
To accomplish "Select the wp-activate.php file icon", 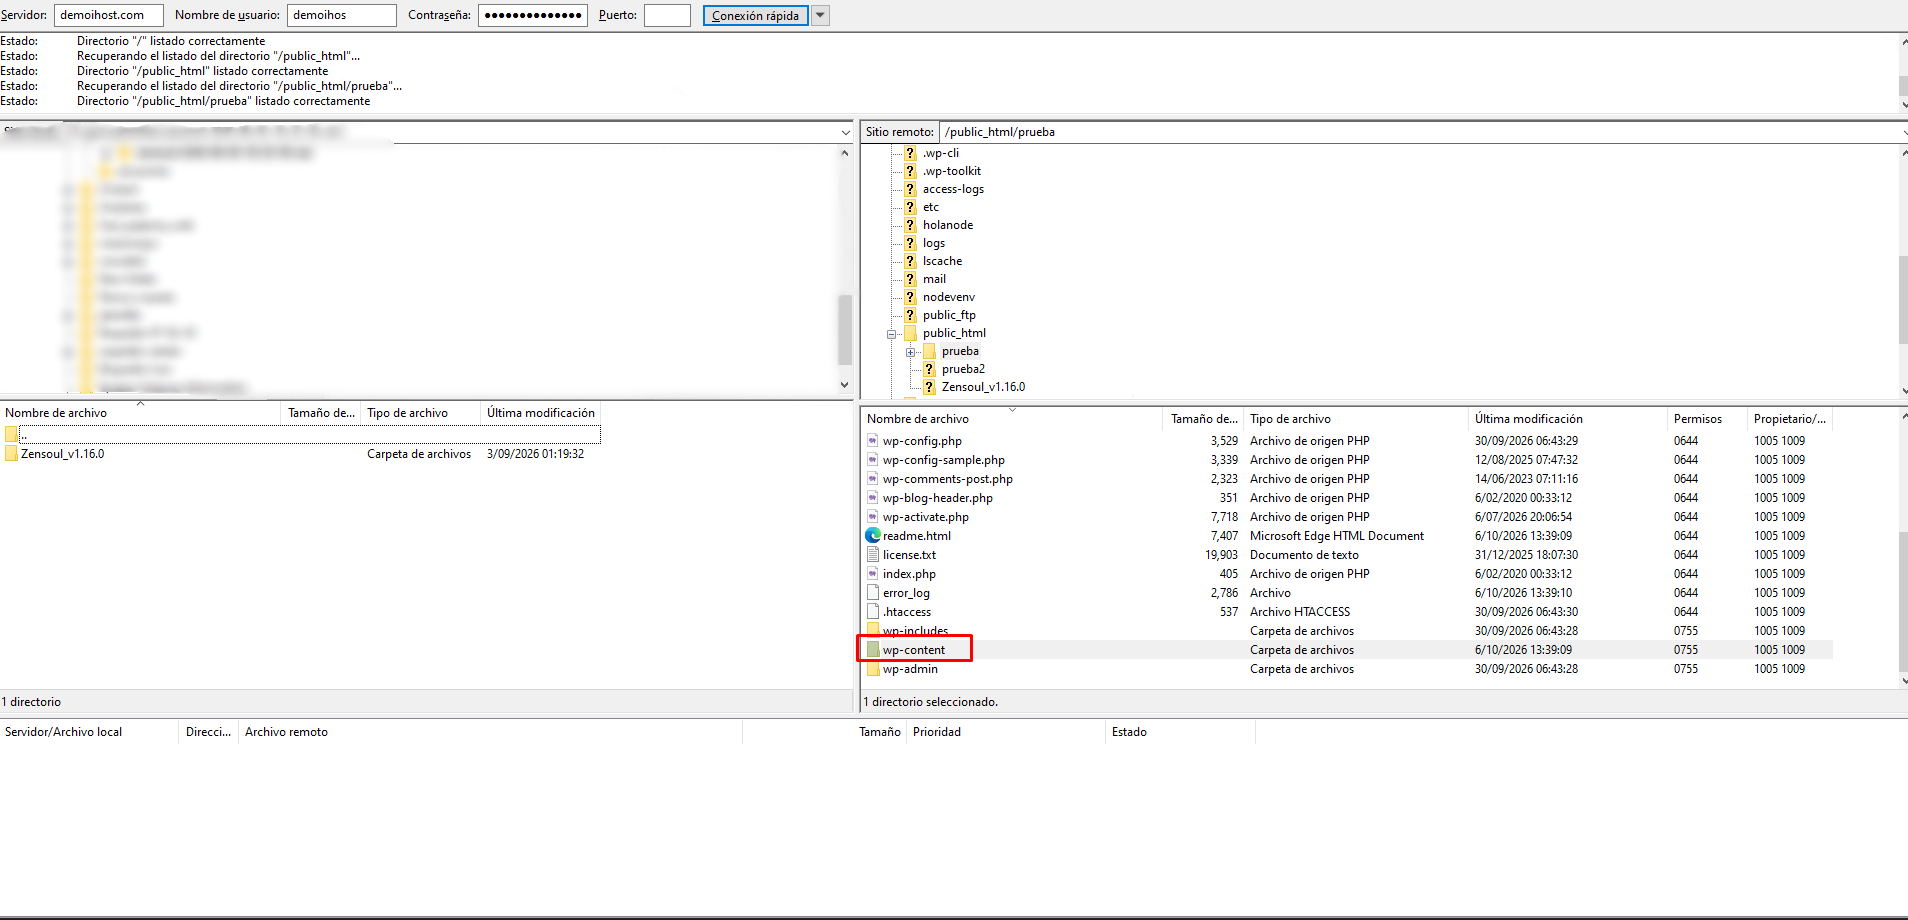I will (873, 517).
